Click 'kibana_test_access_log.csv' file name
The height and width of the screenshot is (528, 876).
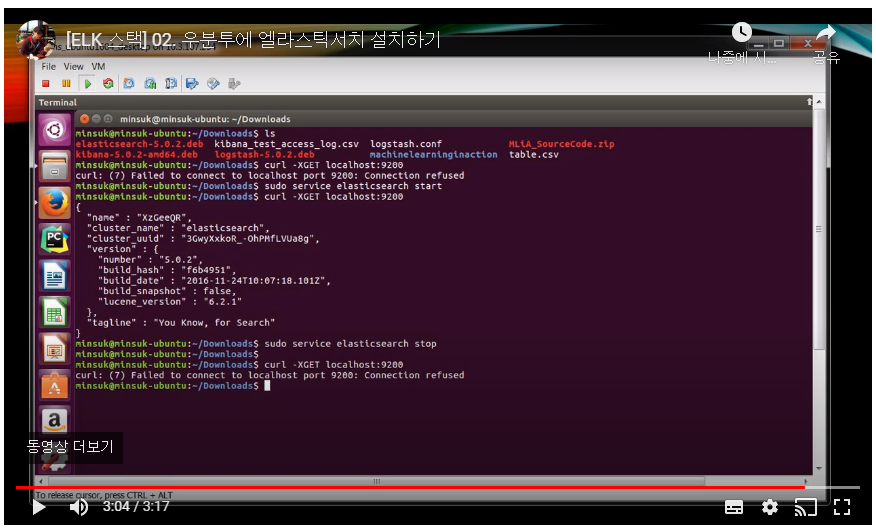pos(287,144)
